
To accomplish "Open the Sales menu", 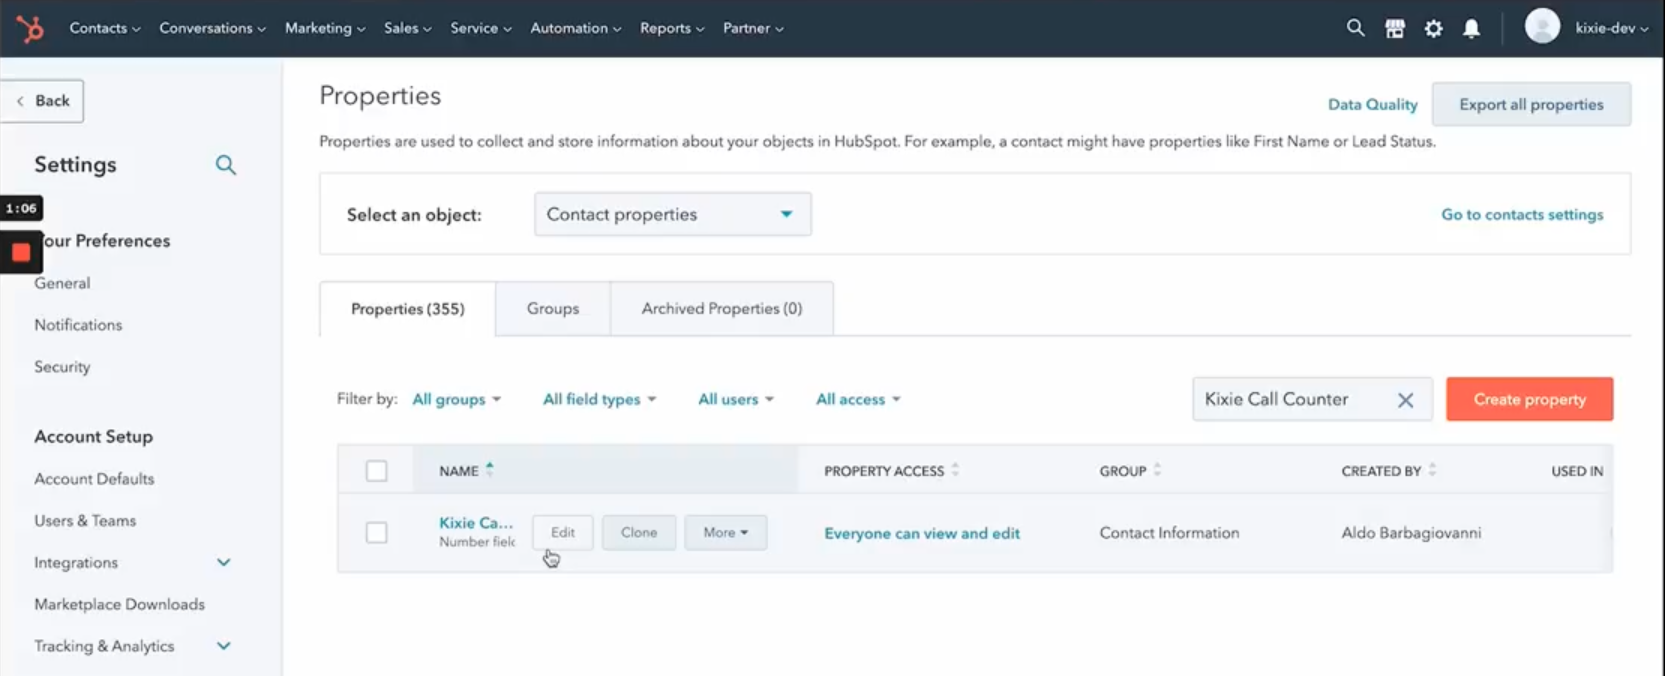I will [407, 28].
